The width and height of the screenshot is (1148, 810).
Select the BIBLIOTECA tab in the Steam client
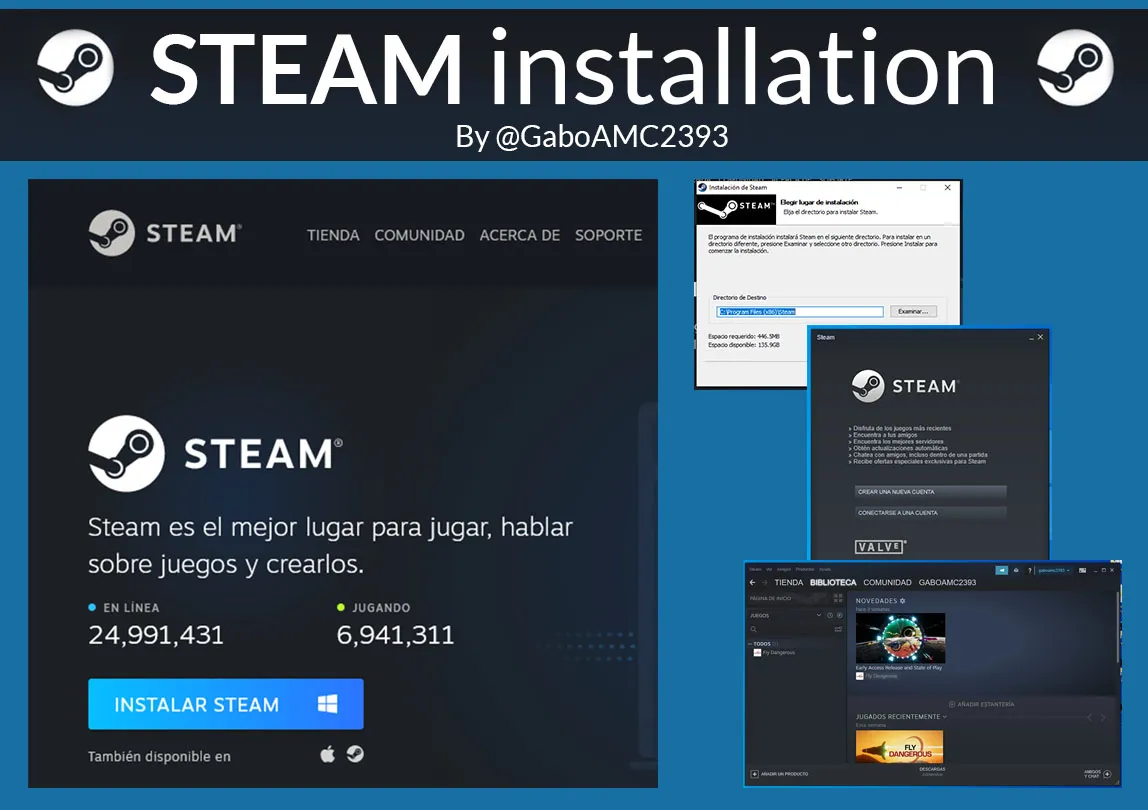tap(833, 582)
